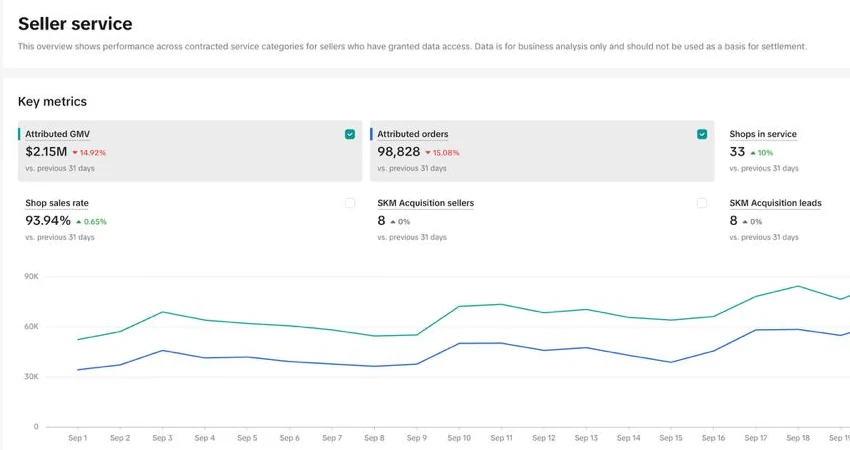This screenshot has width=850, height=450.
Task: Click the Sep 10 axis label
Action: click(x=459, y=438)
